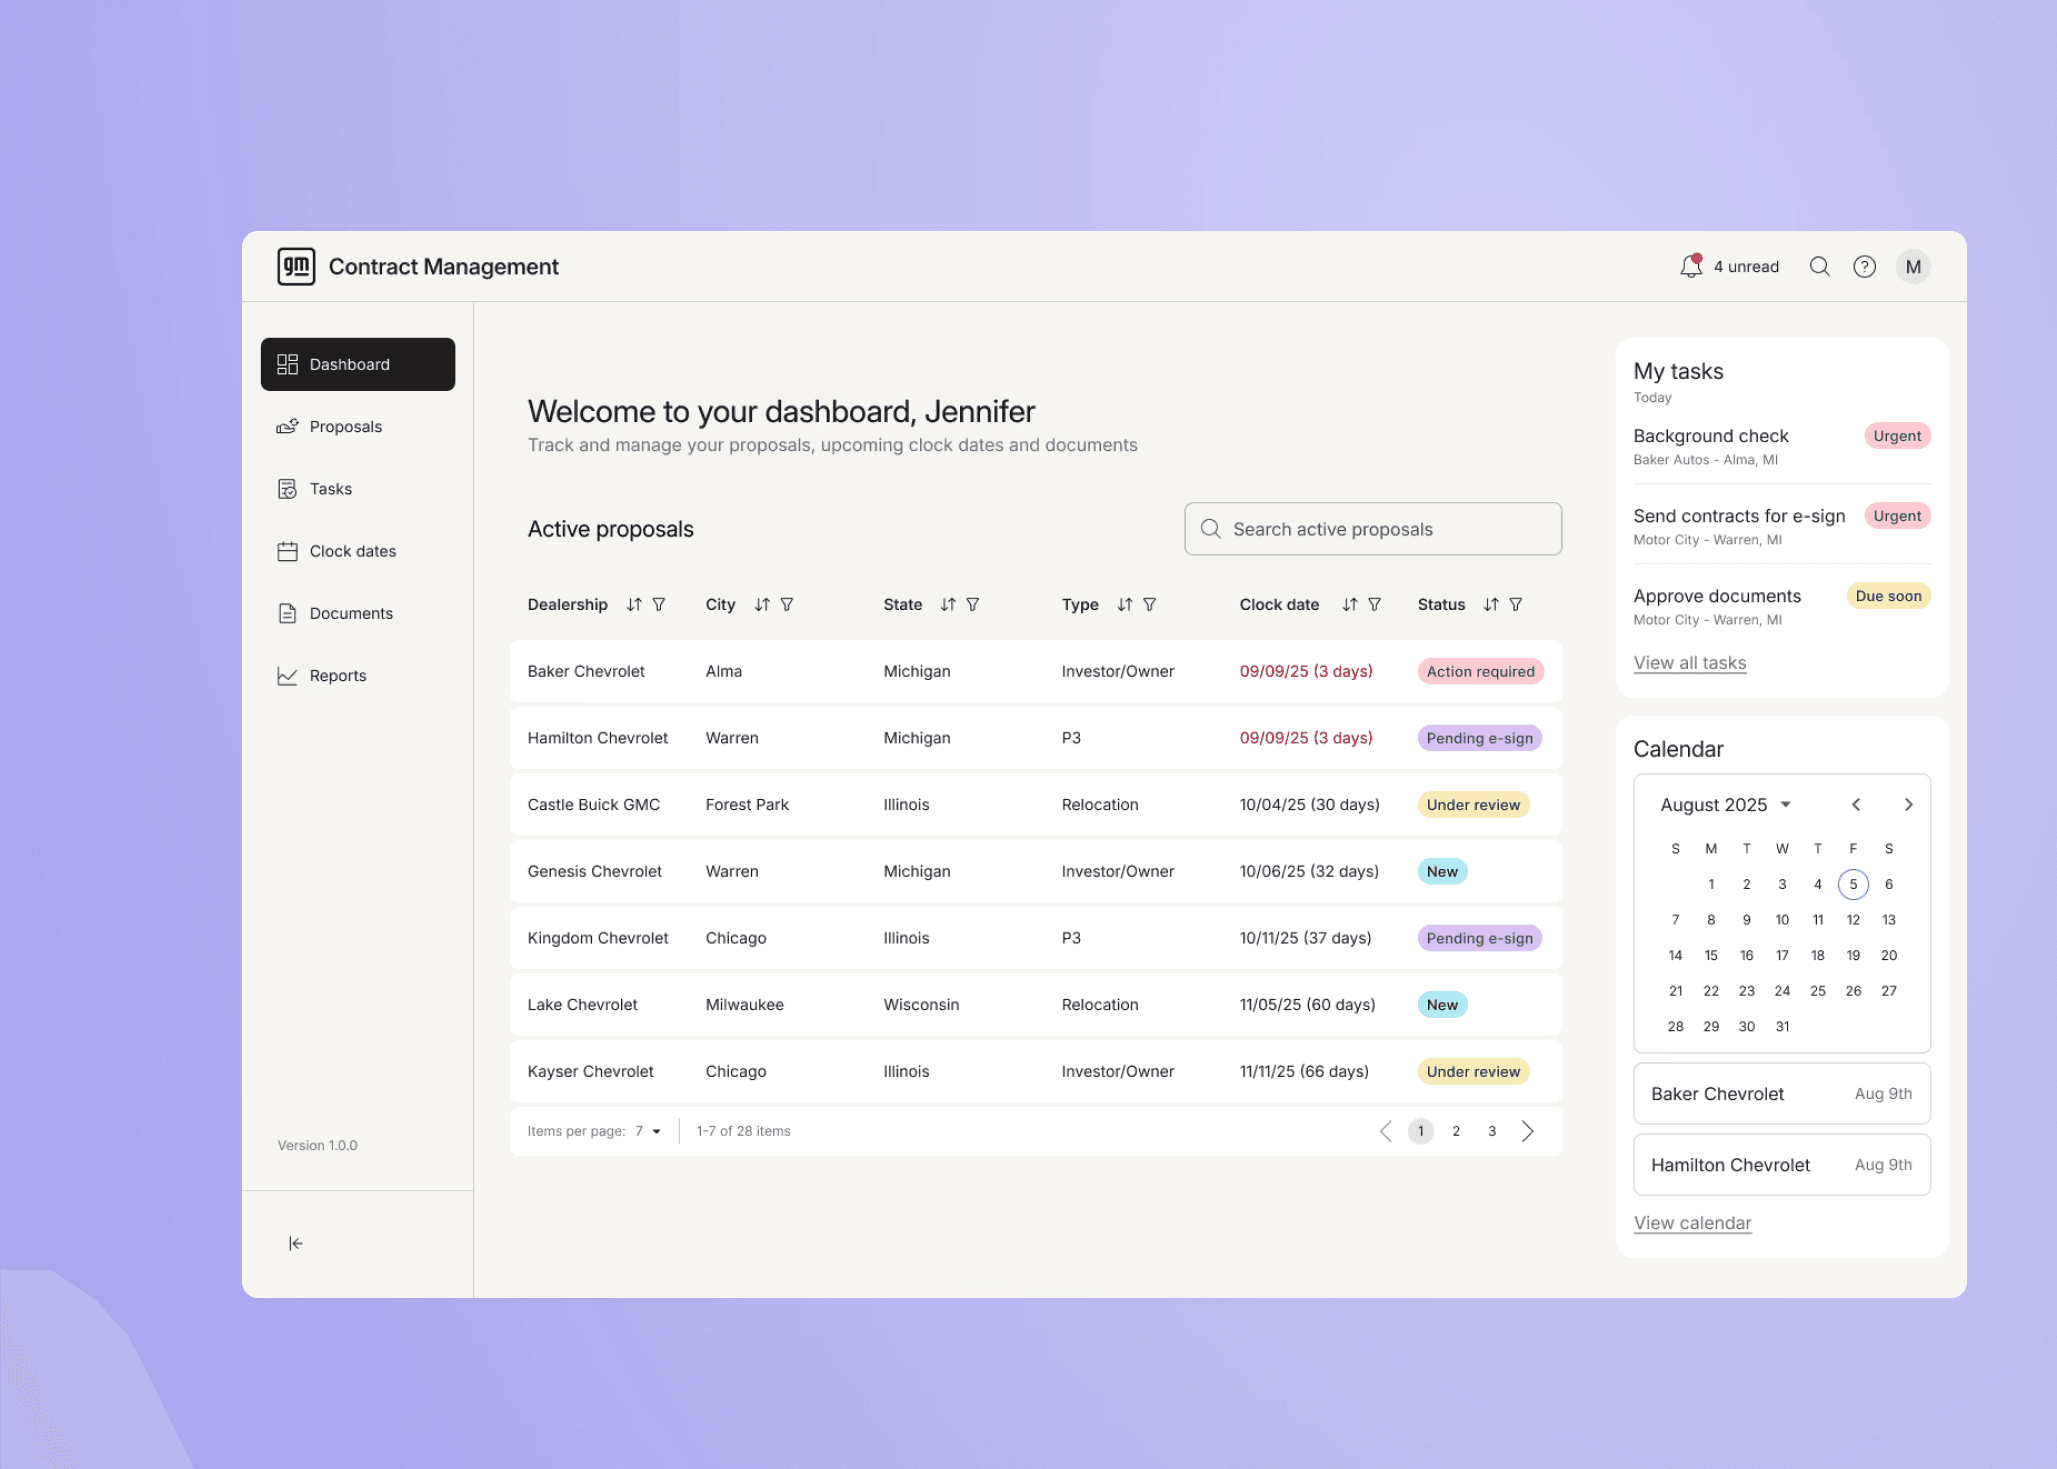The width and height of the screenshot is (2057, 1469).
Task: Select day 5 in the calendar
Action: 1853,884
